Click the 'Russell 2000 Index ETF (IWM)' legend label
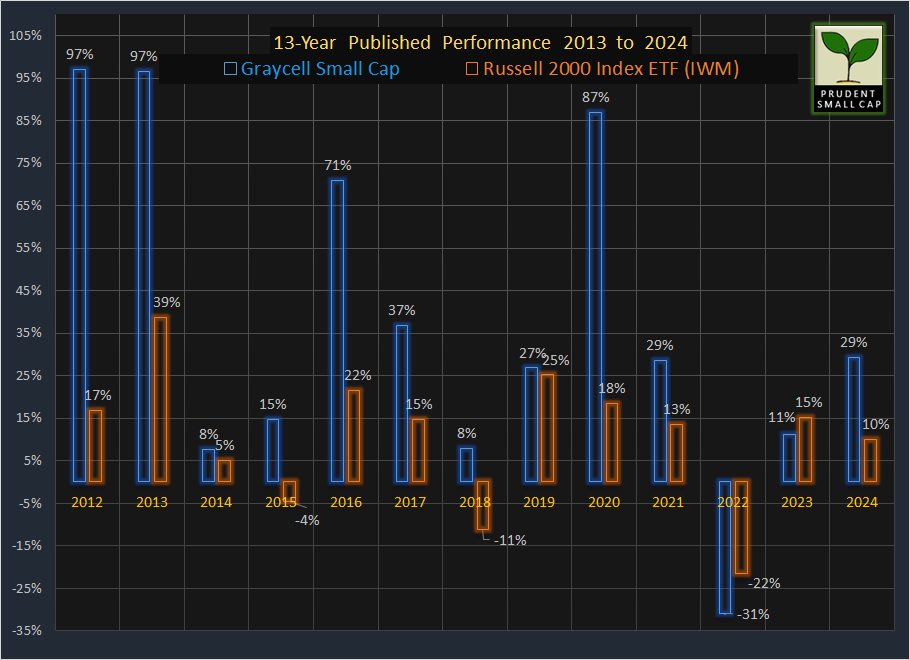Screen dimensions: 910x660 (x=611, y=68)
